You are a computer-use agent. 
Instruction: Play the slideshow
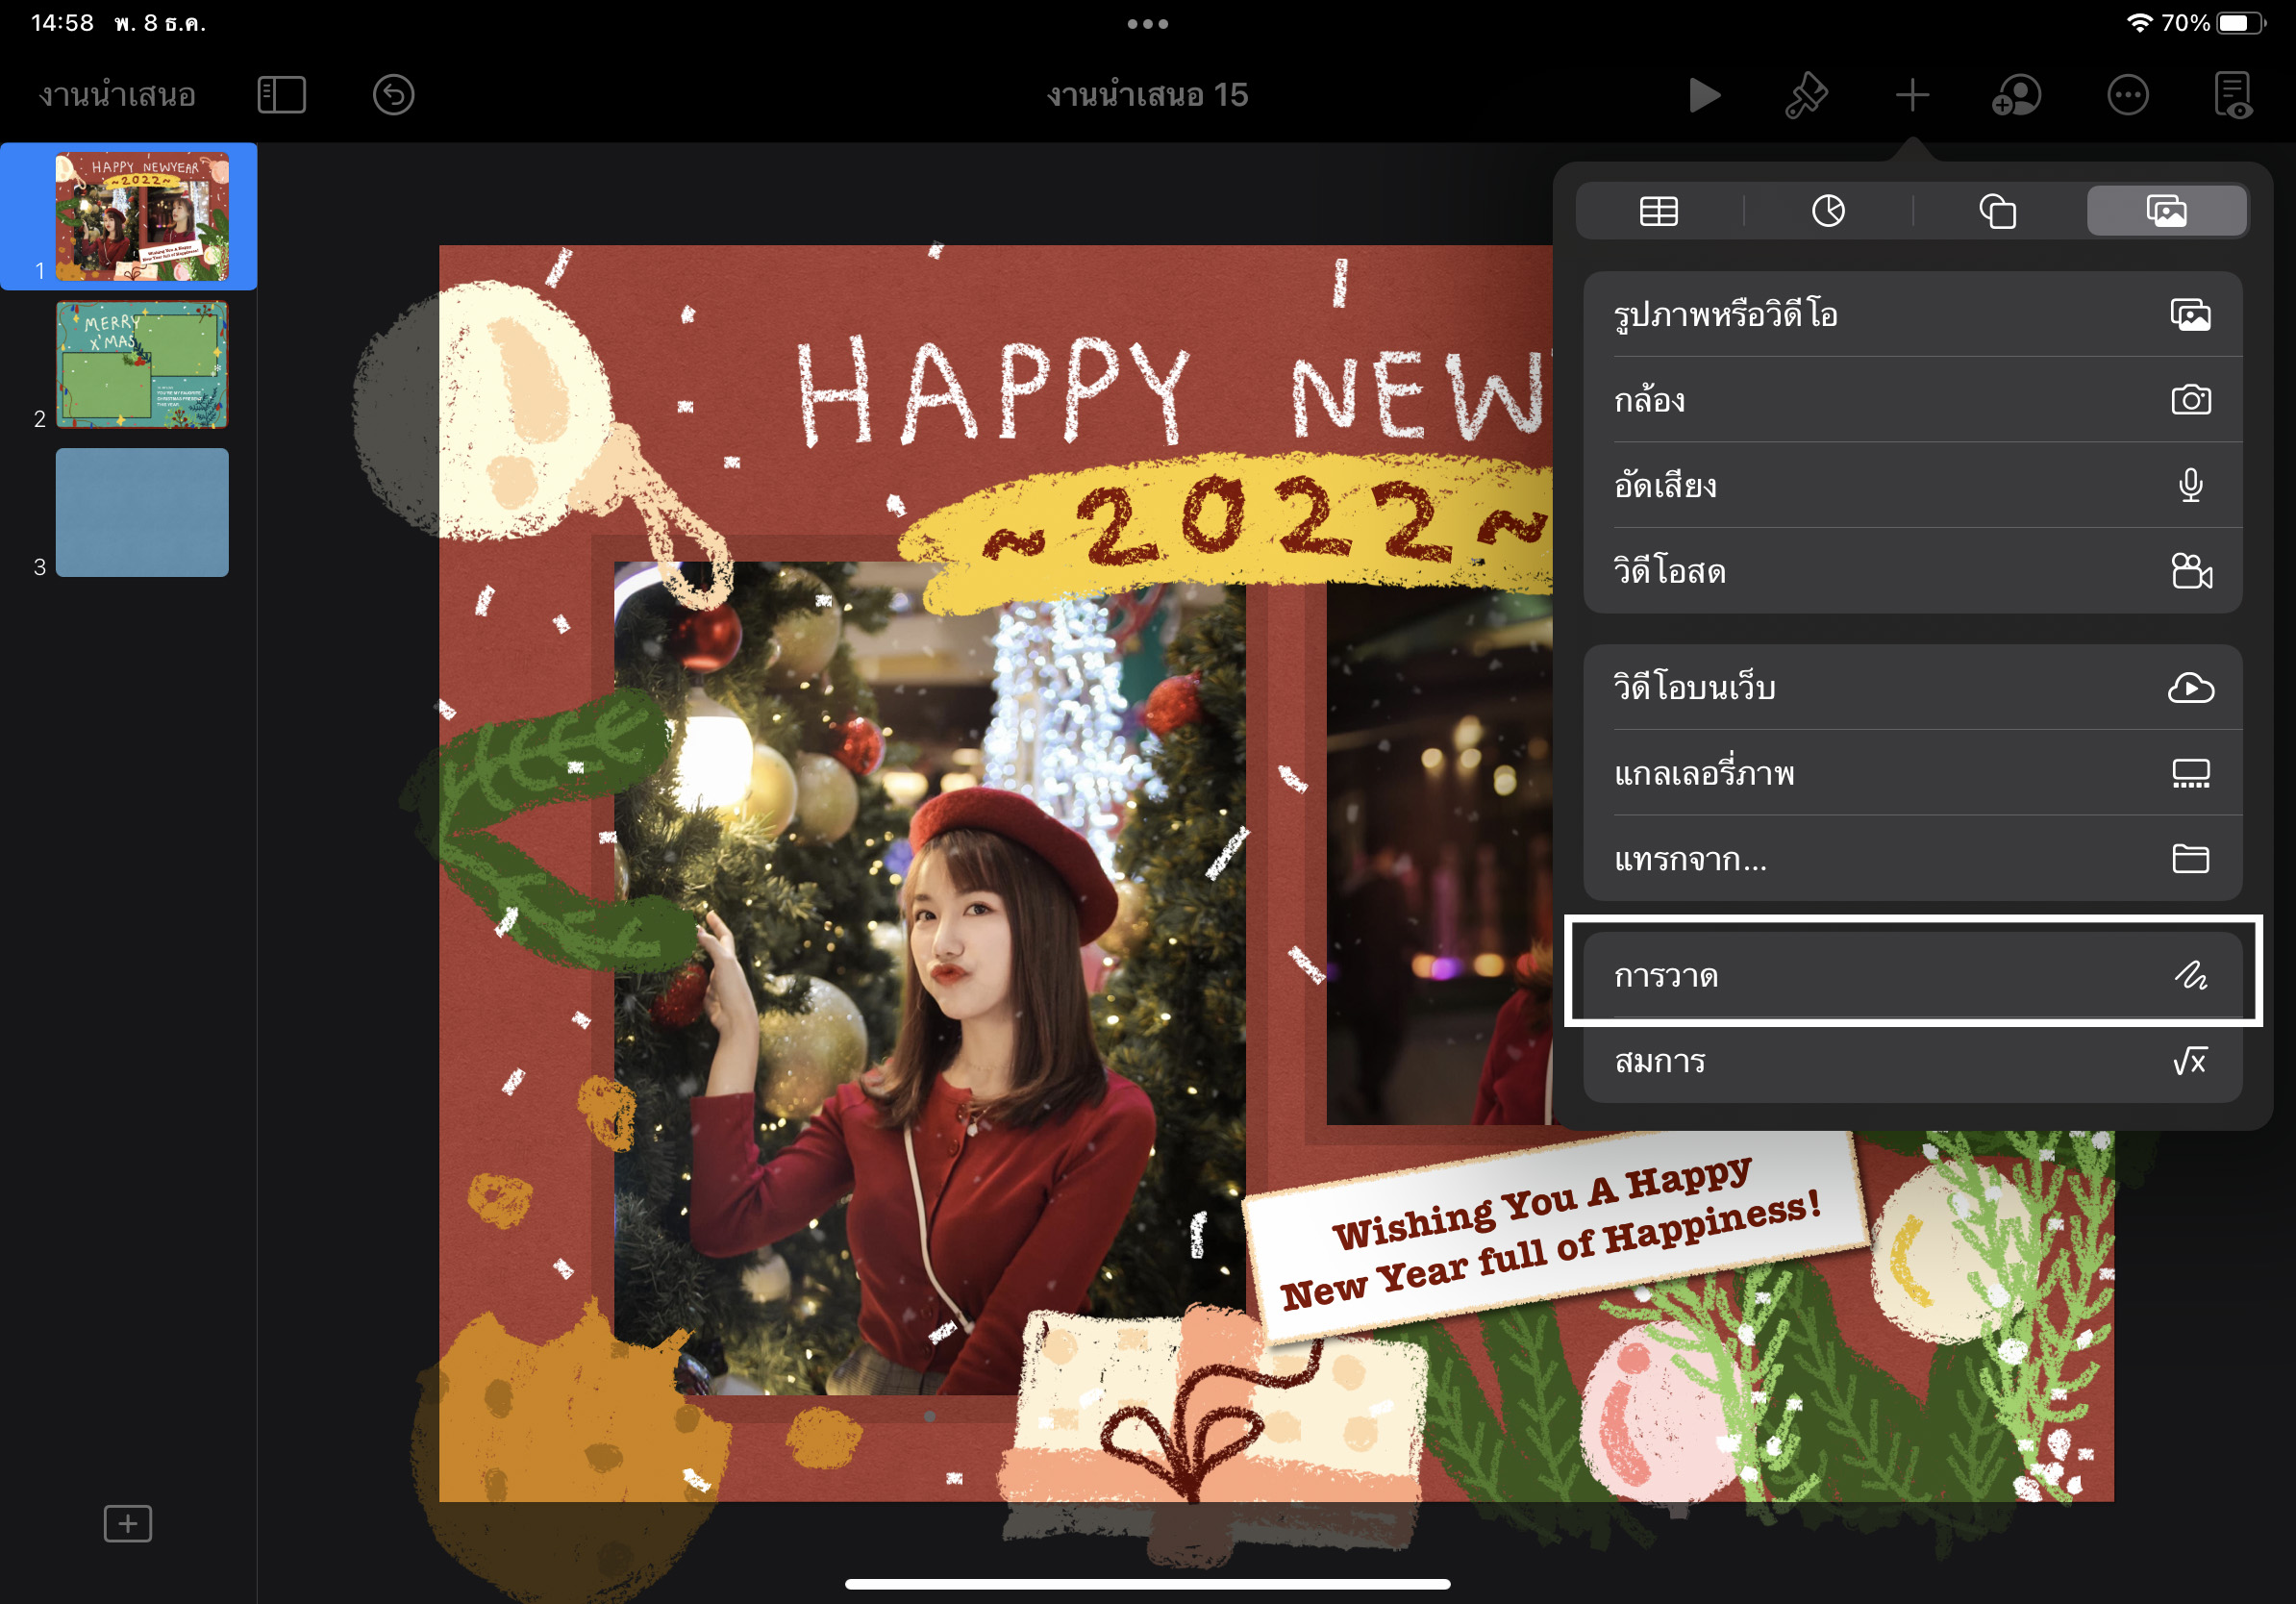point(1704,95)
